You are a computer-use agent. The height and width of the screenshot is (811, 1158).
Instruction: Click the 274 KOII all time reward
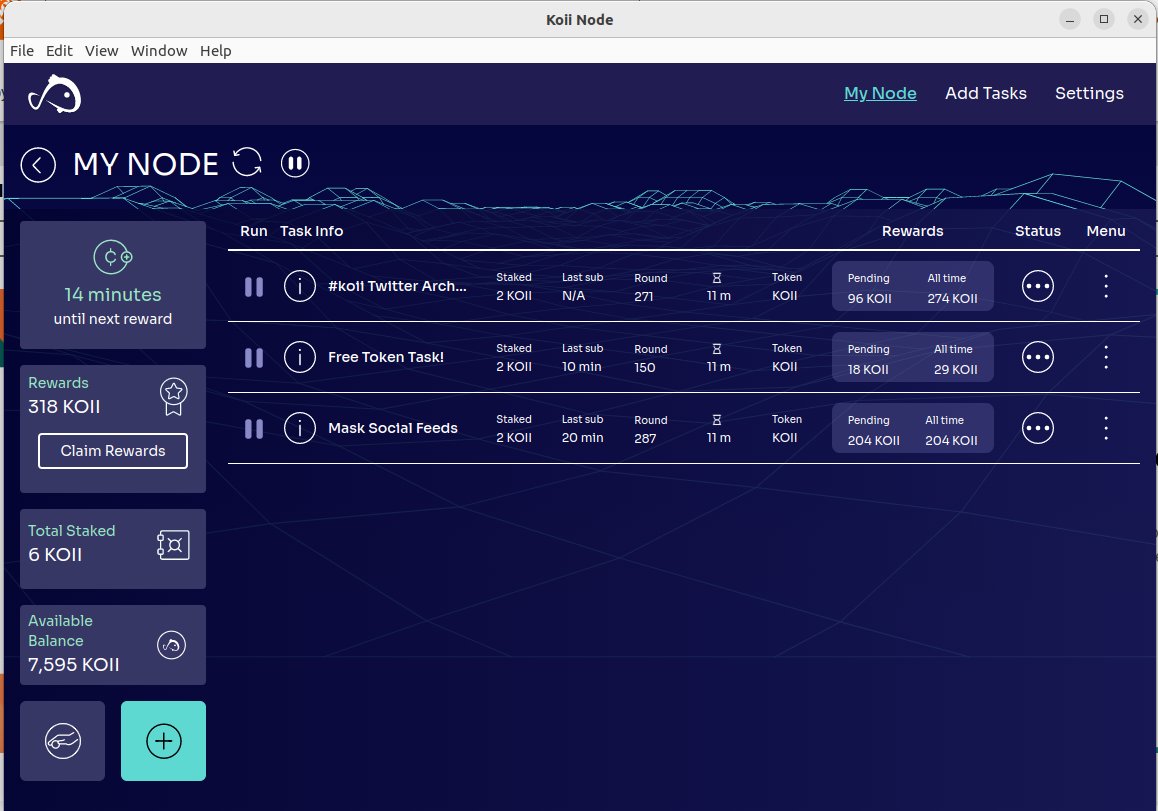coord(952,298)
